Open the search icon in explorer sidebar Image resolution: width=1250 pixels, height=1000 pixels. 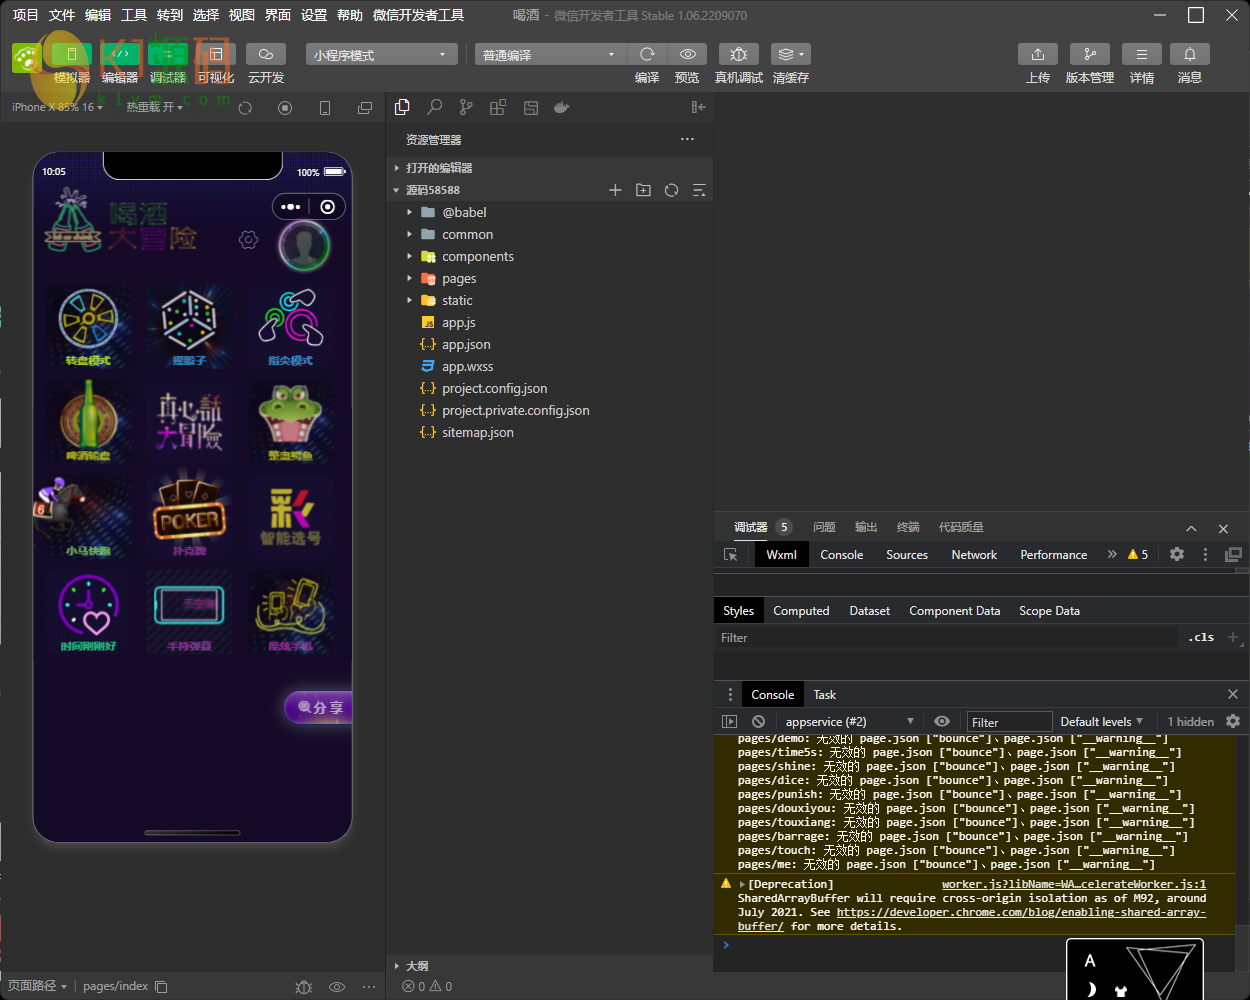(434, 107)
